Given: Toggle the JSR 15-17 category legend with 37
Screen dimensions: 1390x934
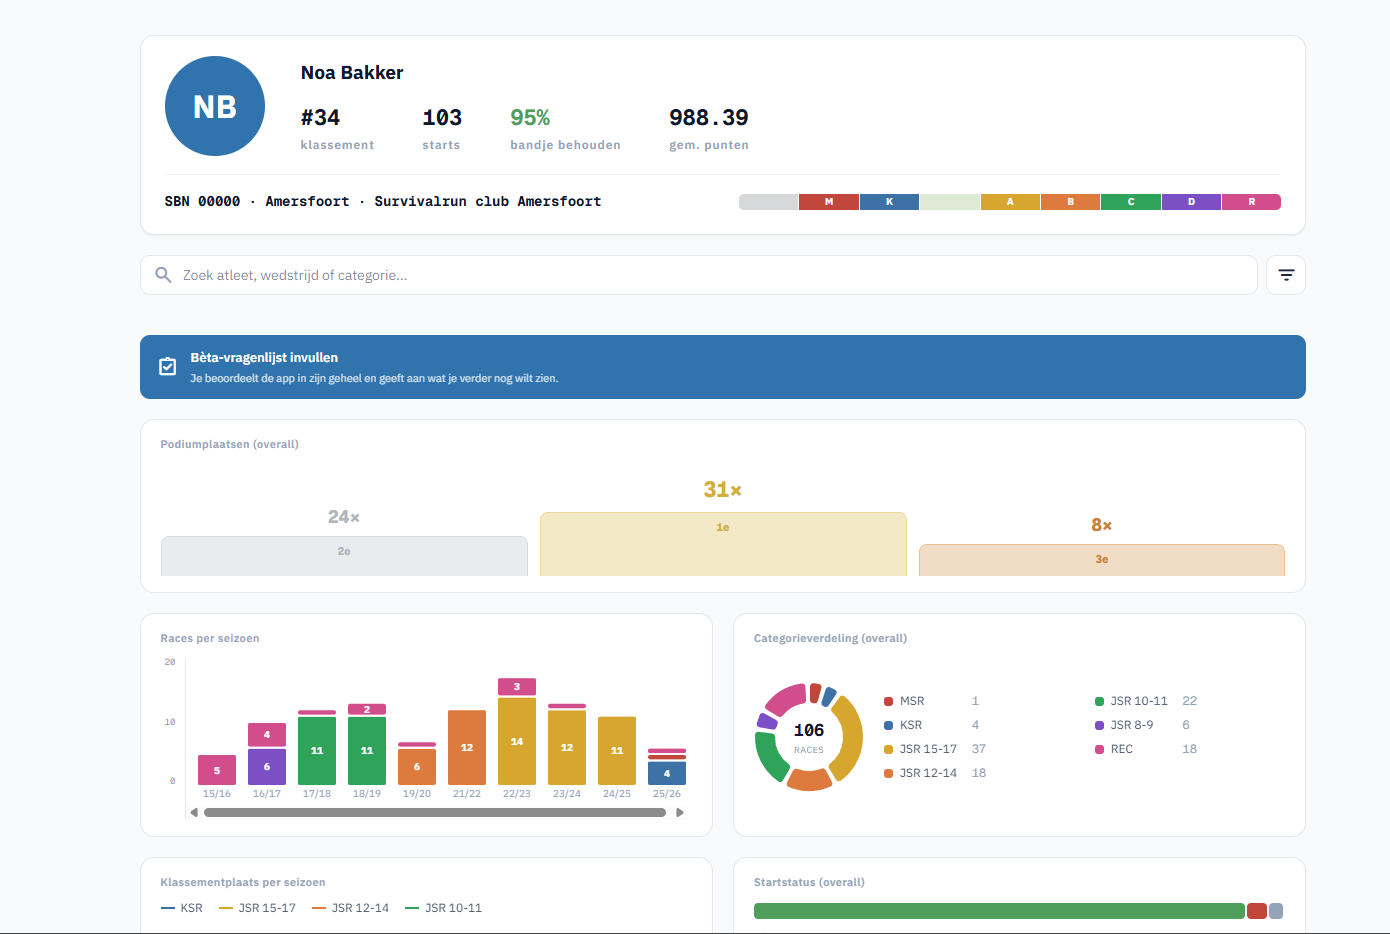Looking at the screenshot, I should click(935, 749).
